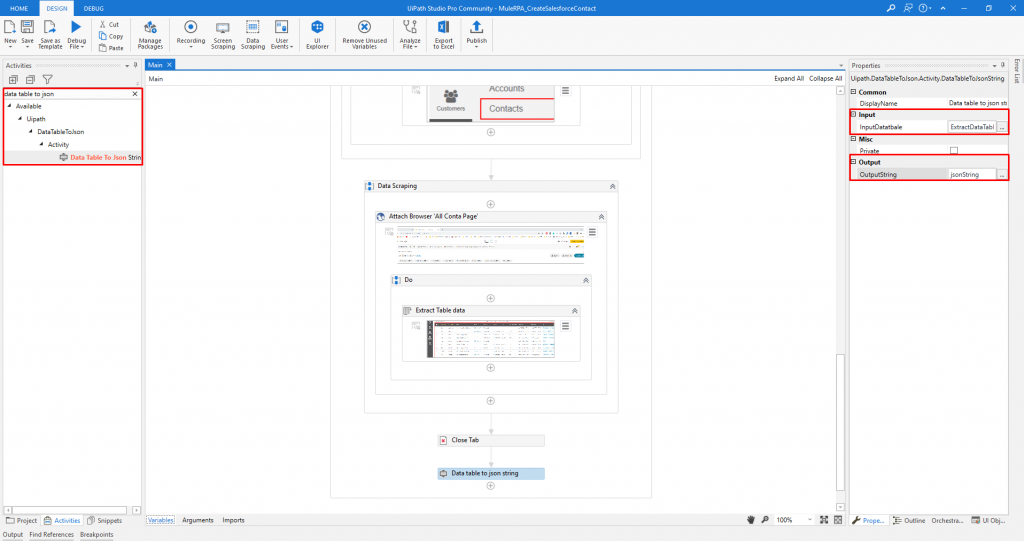Open User Events menu
The height and width of the screenshot is (541, 1024).
281,34
